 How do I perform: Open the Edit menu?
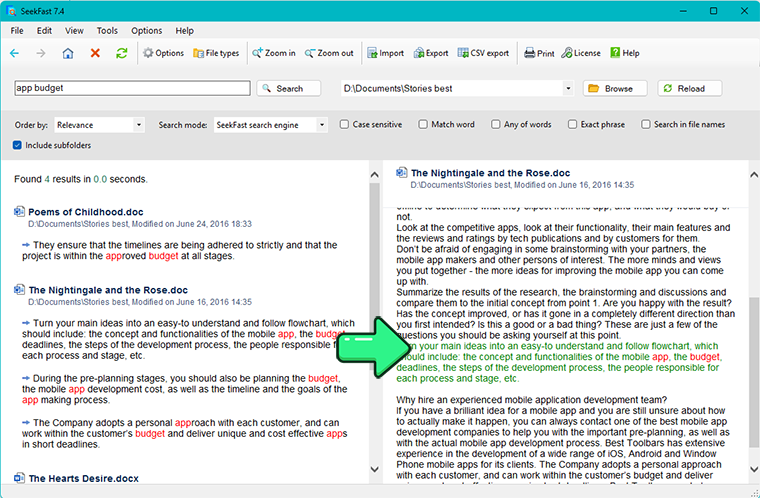point(44,31)
